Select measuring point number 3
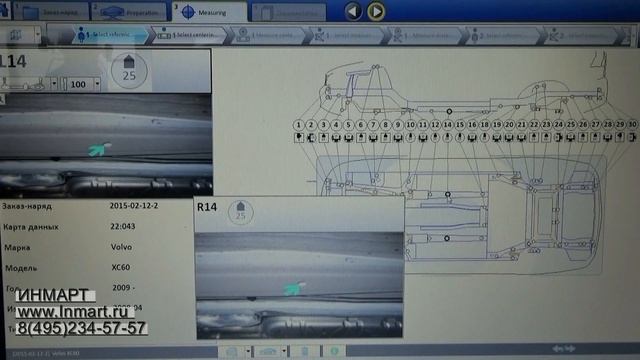The height and width of the screenshot is (360, 640). 324,125
